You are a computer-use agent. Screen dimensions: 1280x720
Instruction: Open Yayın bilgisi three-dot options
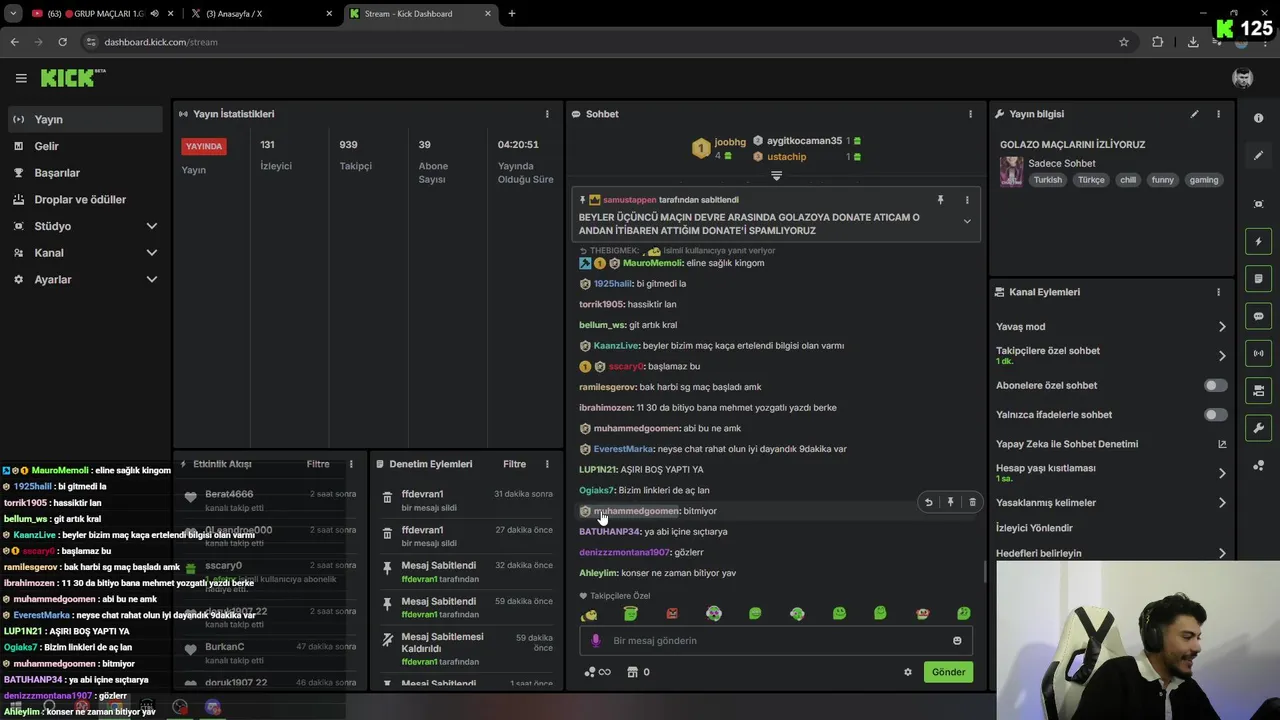[1218, 114]
